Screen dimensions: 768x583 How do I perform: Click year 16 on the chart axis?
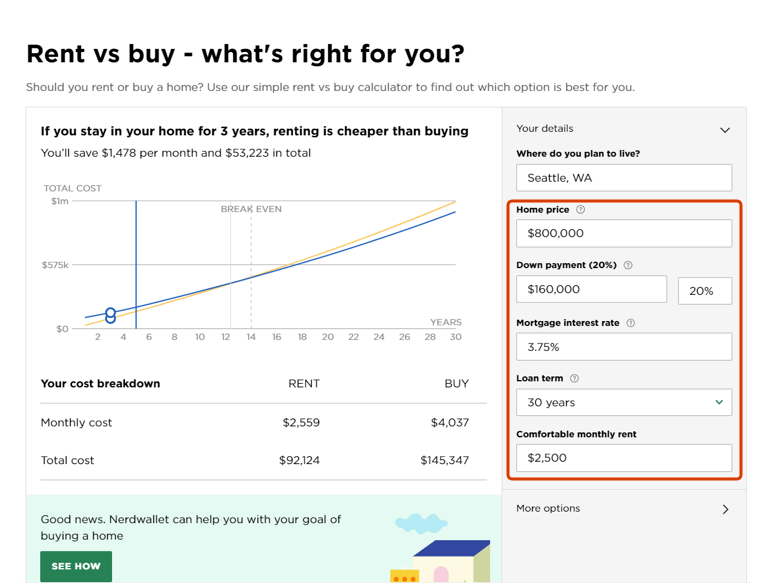[277, 337]
